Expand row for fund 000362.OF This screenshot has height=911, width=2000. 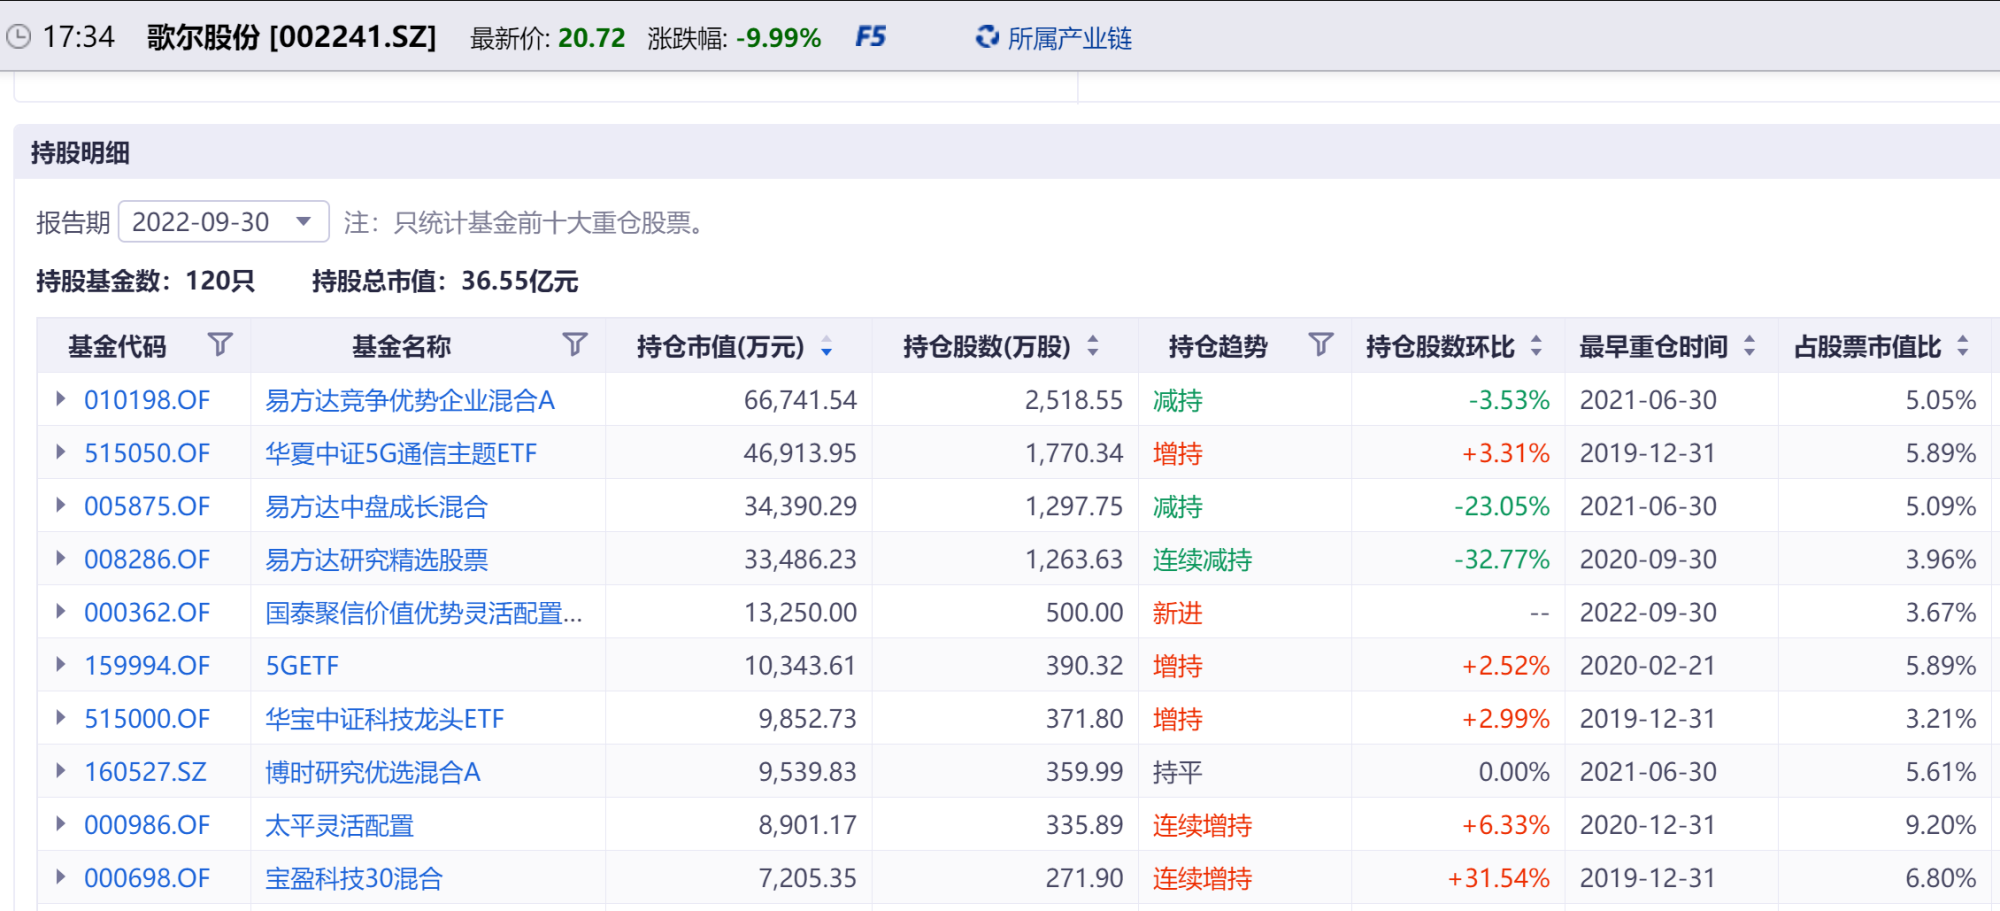[x=61, y=611]
